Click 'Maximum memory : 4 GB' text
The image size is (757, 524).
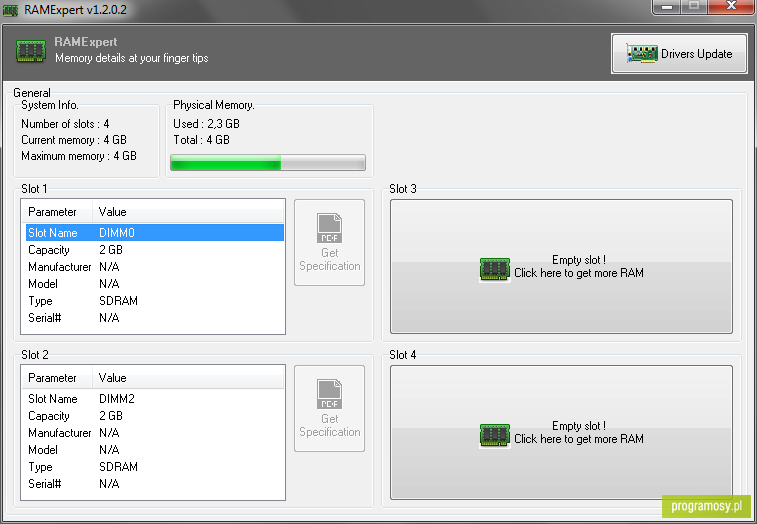tap(79, 156)
